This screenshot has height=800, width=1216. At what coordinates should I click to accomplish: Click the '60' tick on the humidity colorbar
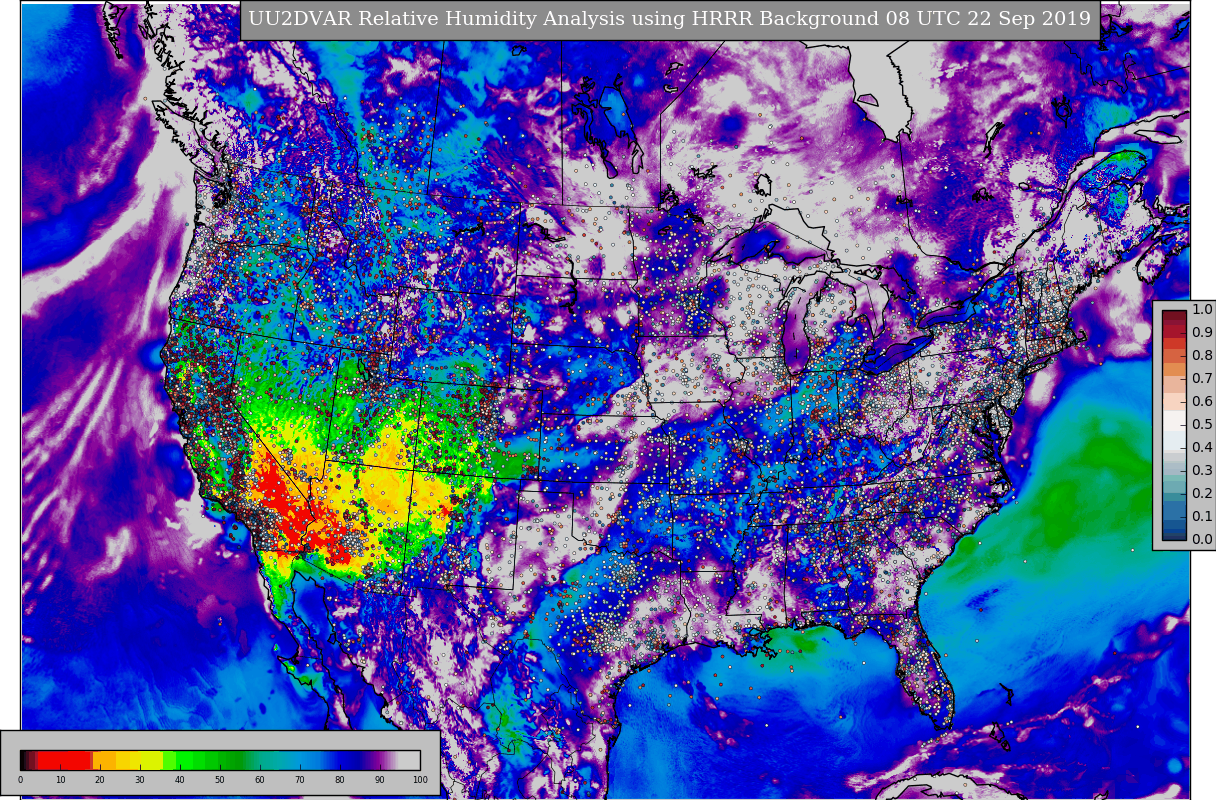[x=260, y=780]
